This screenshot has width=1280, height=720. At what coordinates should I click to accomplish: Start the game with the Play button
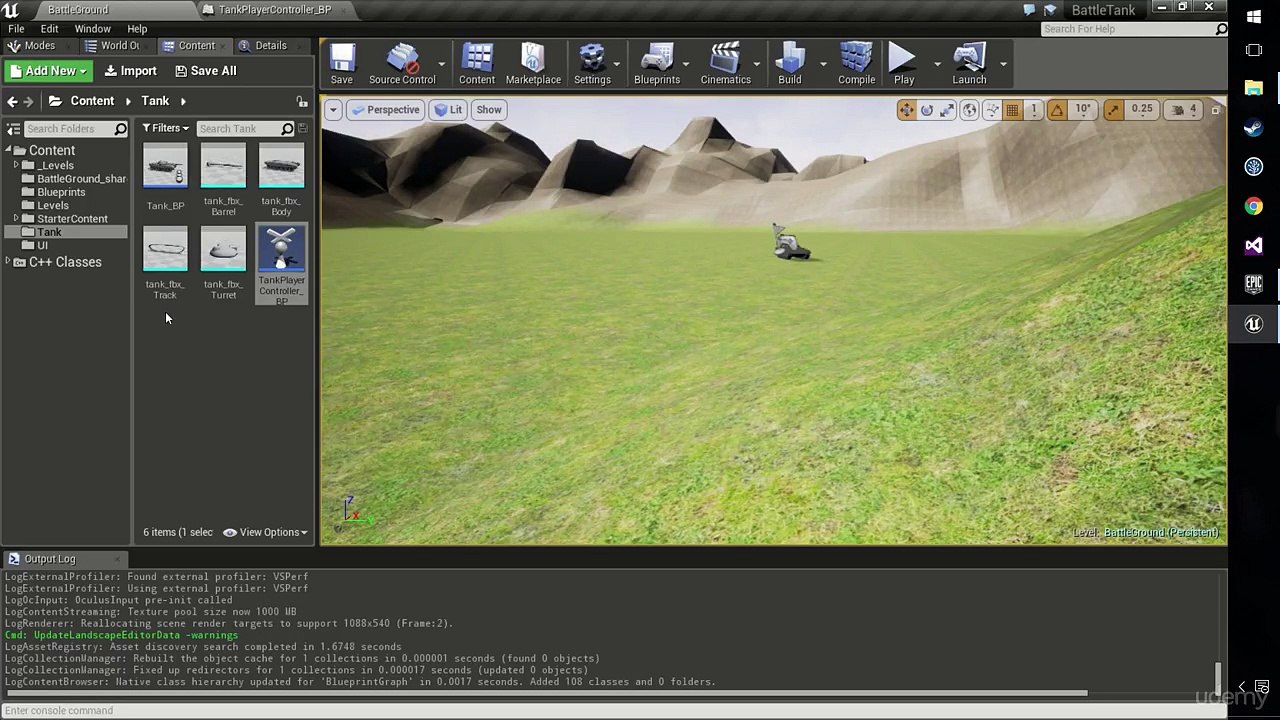[x=904, y=64]
